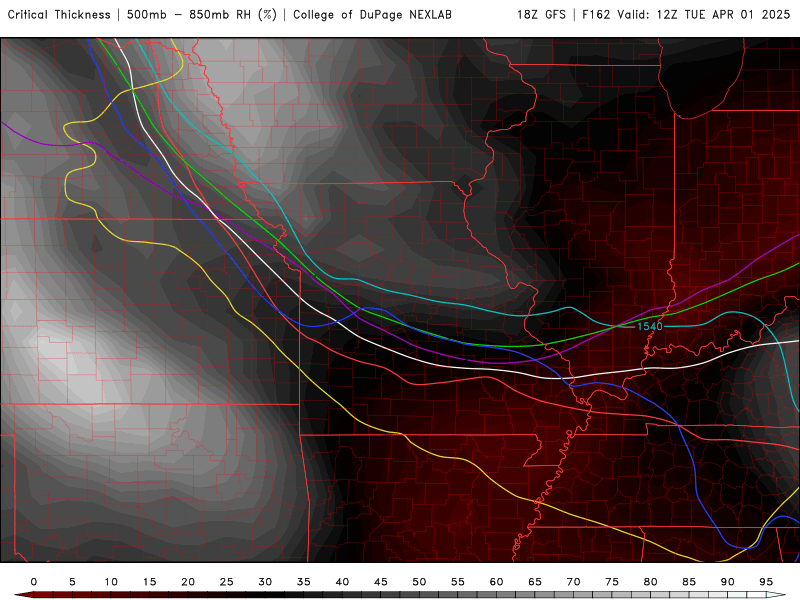Click the cyan "1540" contour label
Image resolution: width=800 pixels, height=600 pixels.
click(x=649, y=326)
